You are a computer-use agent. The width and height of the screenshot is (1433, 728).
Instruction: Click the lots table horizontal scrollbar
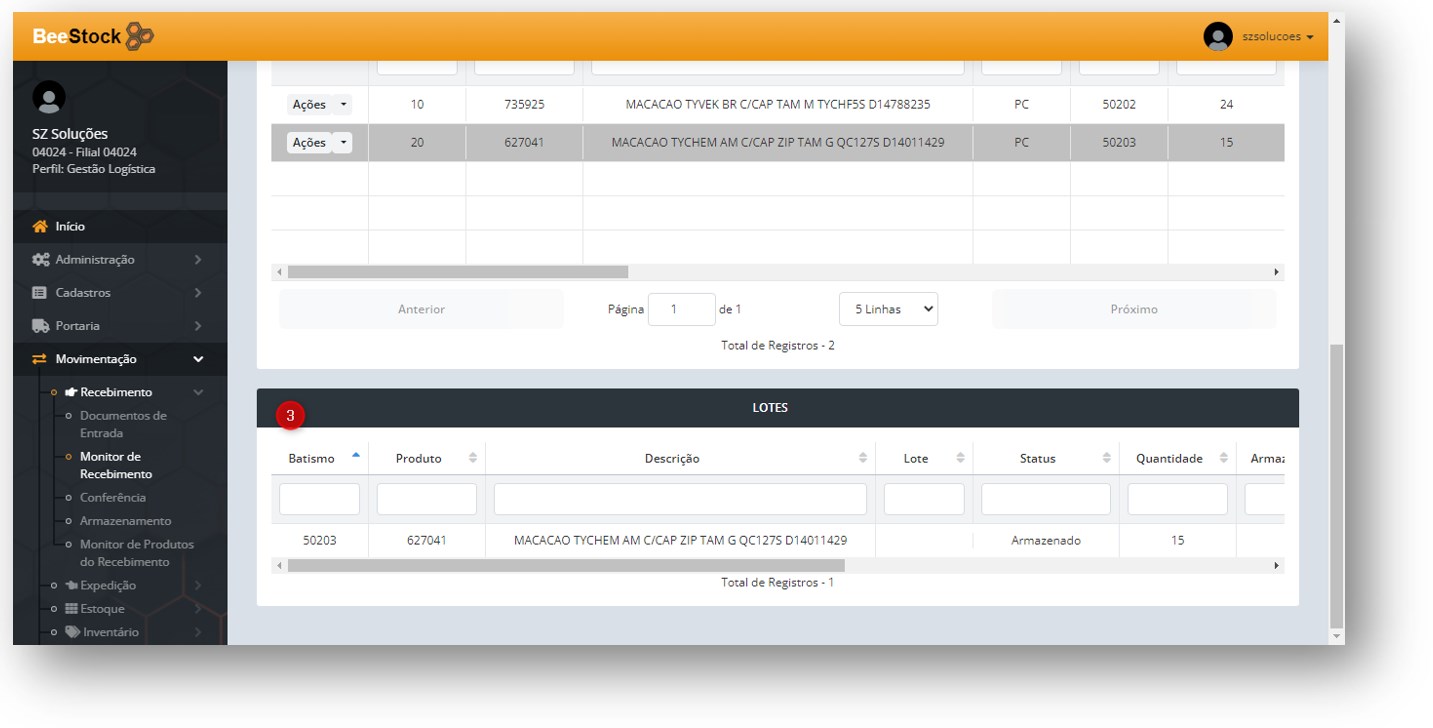tap(565, 566)
